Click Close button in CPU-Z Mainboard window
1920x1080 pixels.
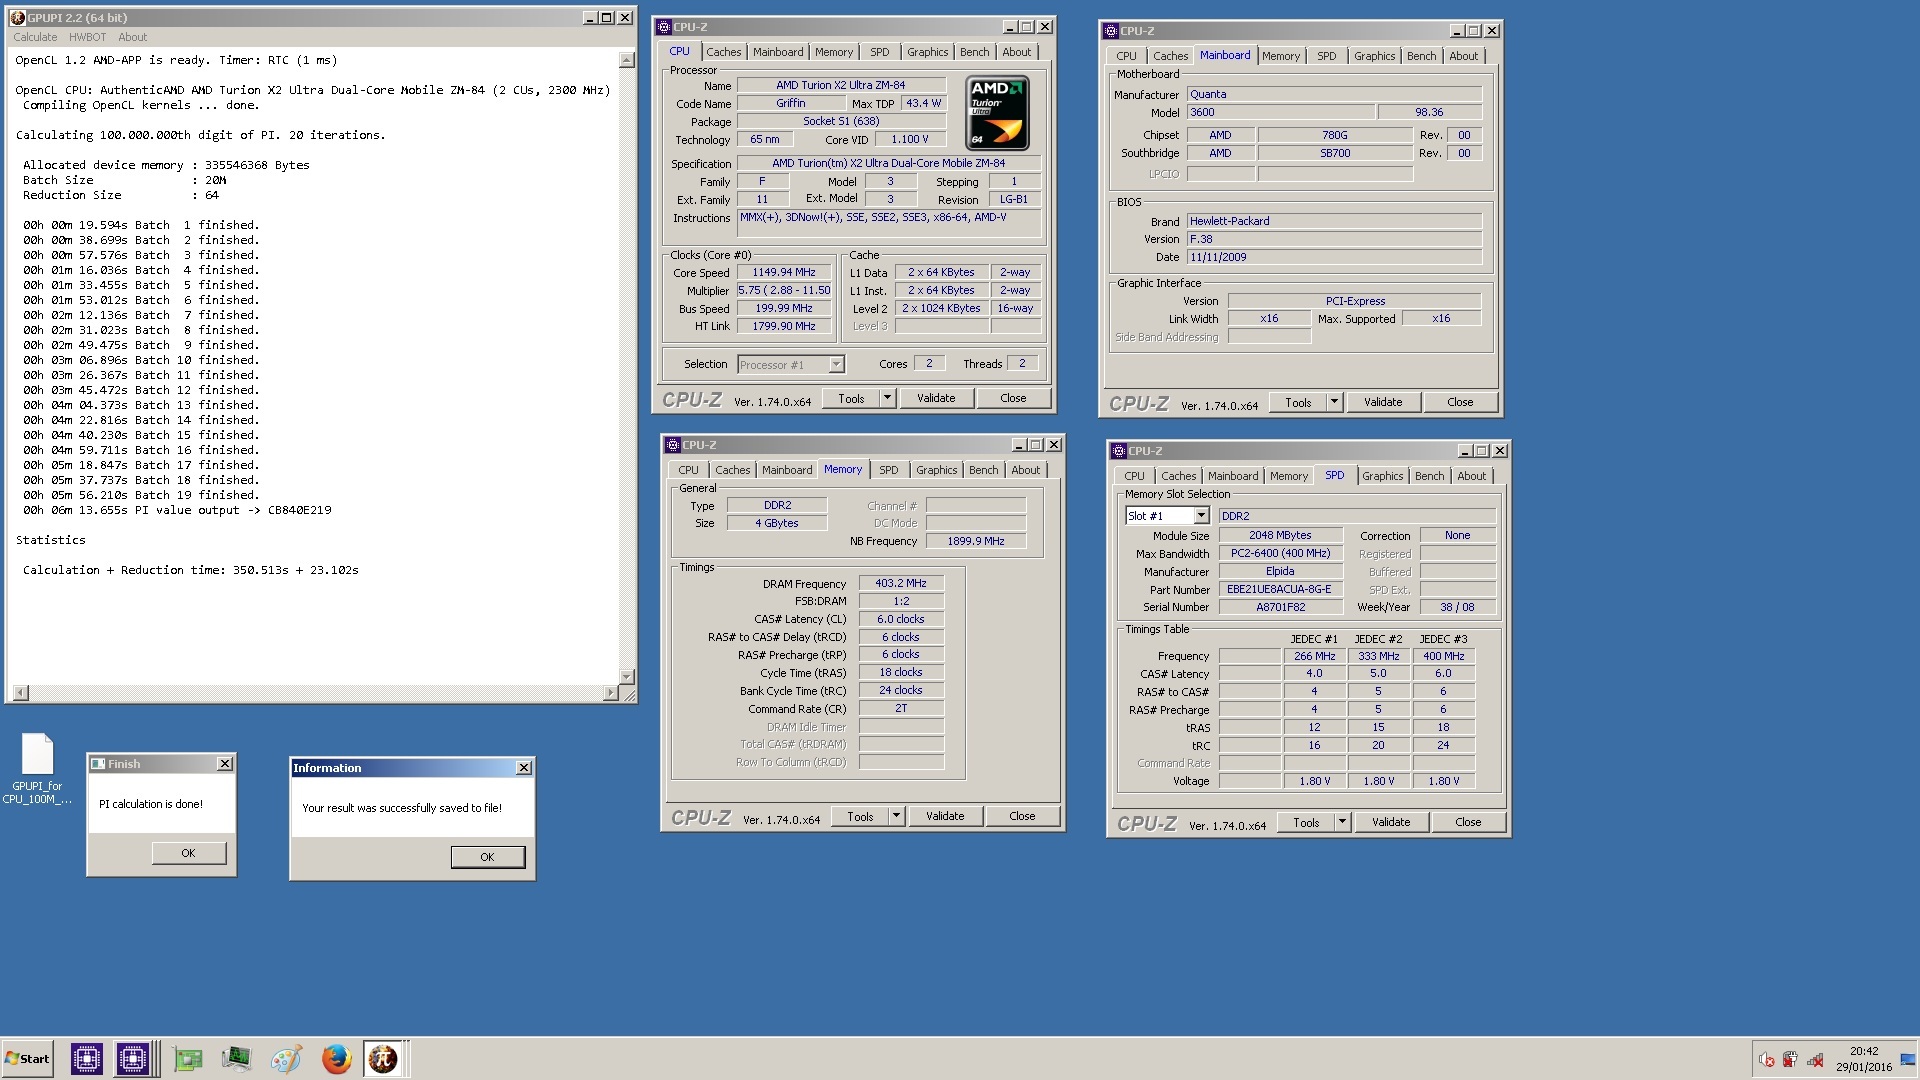tap(1460, 402)
